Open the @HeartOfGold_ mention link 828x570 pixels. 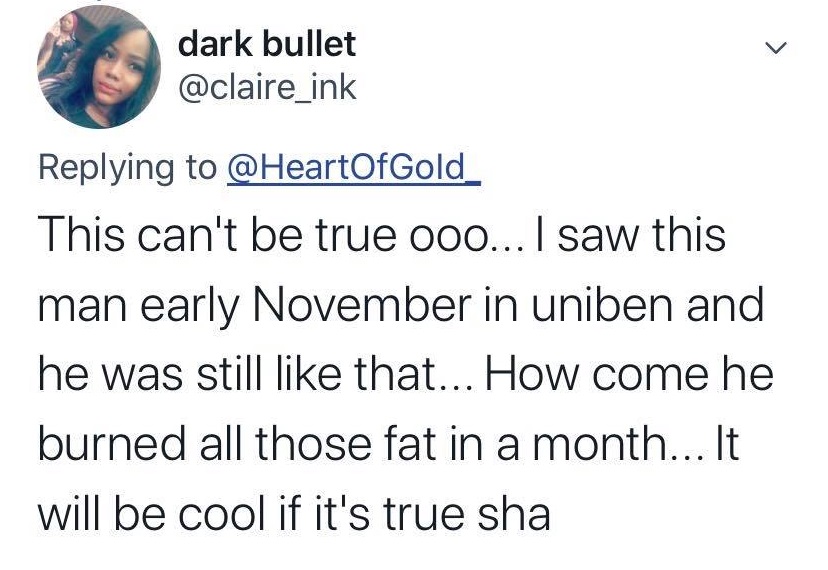(x=355, y=166)
